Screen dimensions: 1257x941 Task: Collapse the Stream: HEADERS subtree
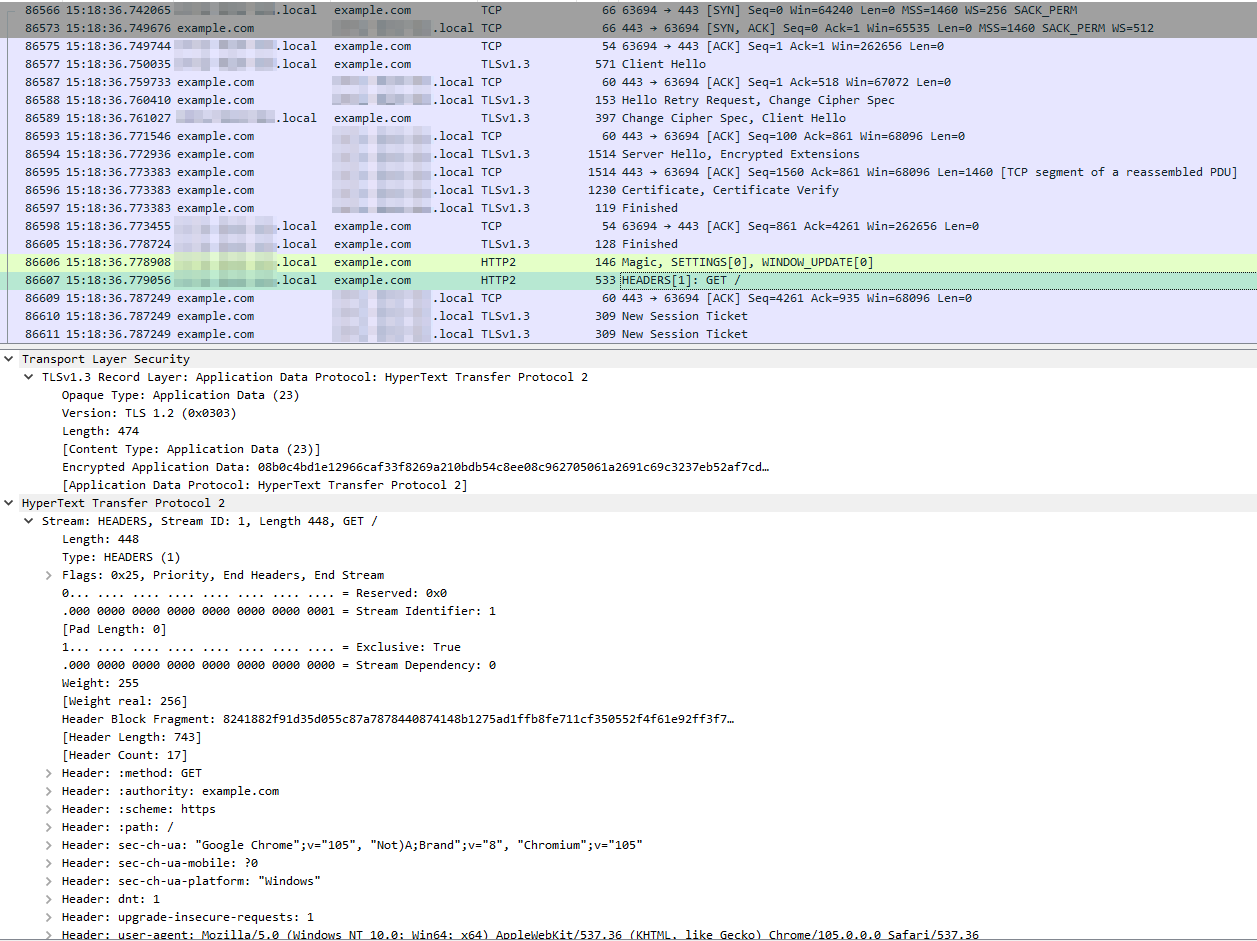point(28,520)
